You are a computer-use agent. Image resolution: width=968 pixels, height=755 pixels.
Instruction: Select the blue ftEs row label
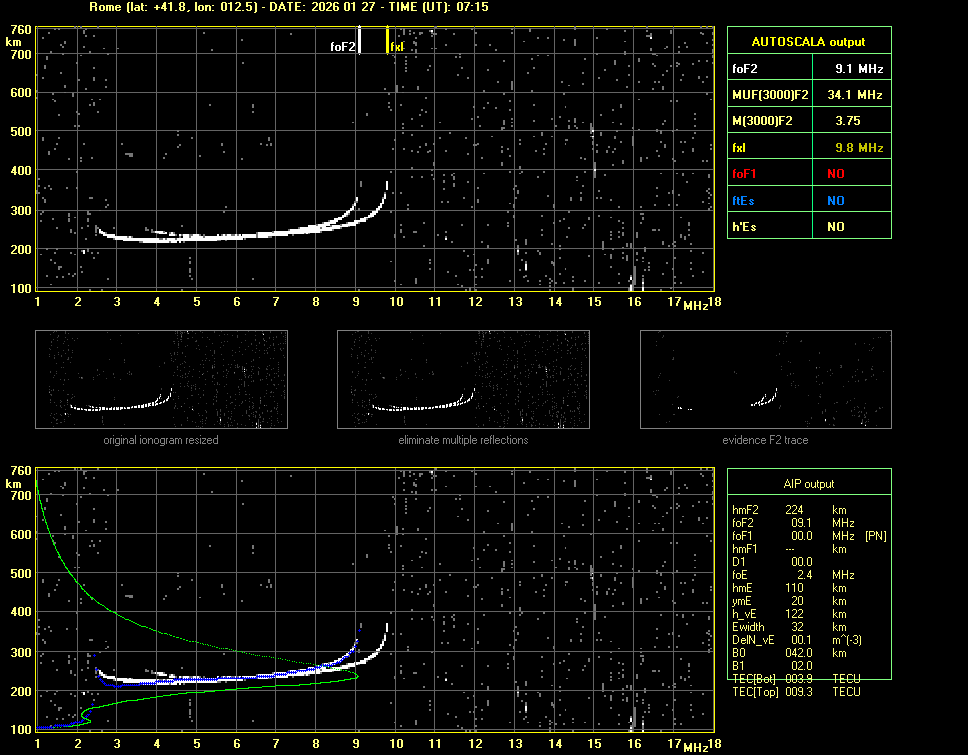[x=744, y=200]
